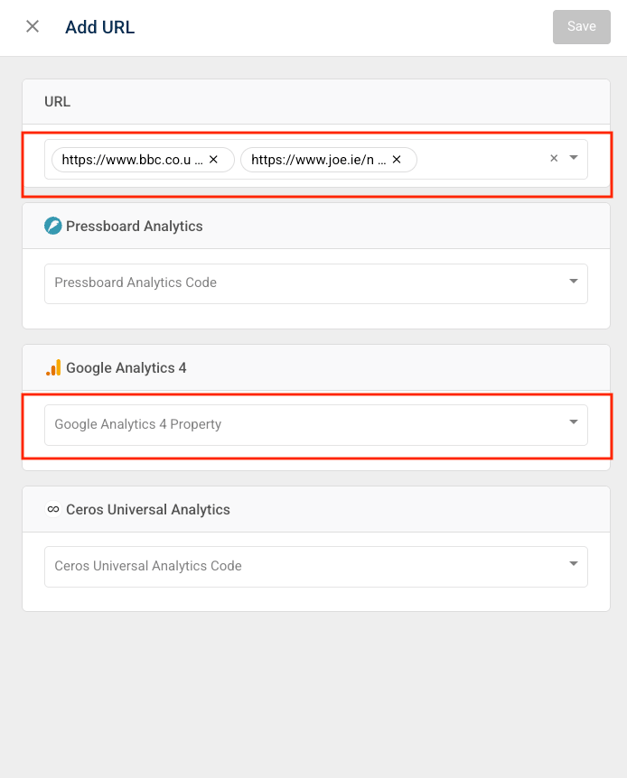This screenshot has width=627, height=778.
Task: Select the https://www.joe.ie/n URL chip
Action: pyautogui.click(x=313, y=159)
